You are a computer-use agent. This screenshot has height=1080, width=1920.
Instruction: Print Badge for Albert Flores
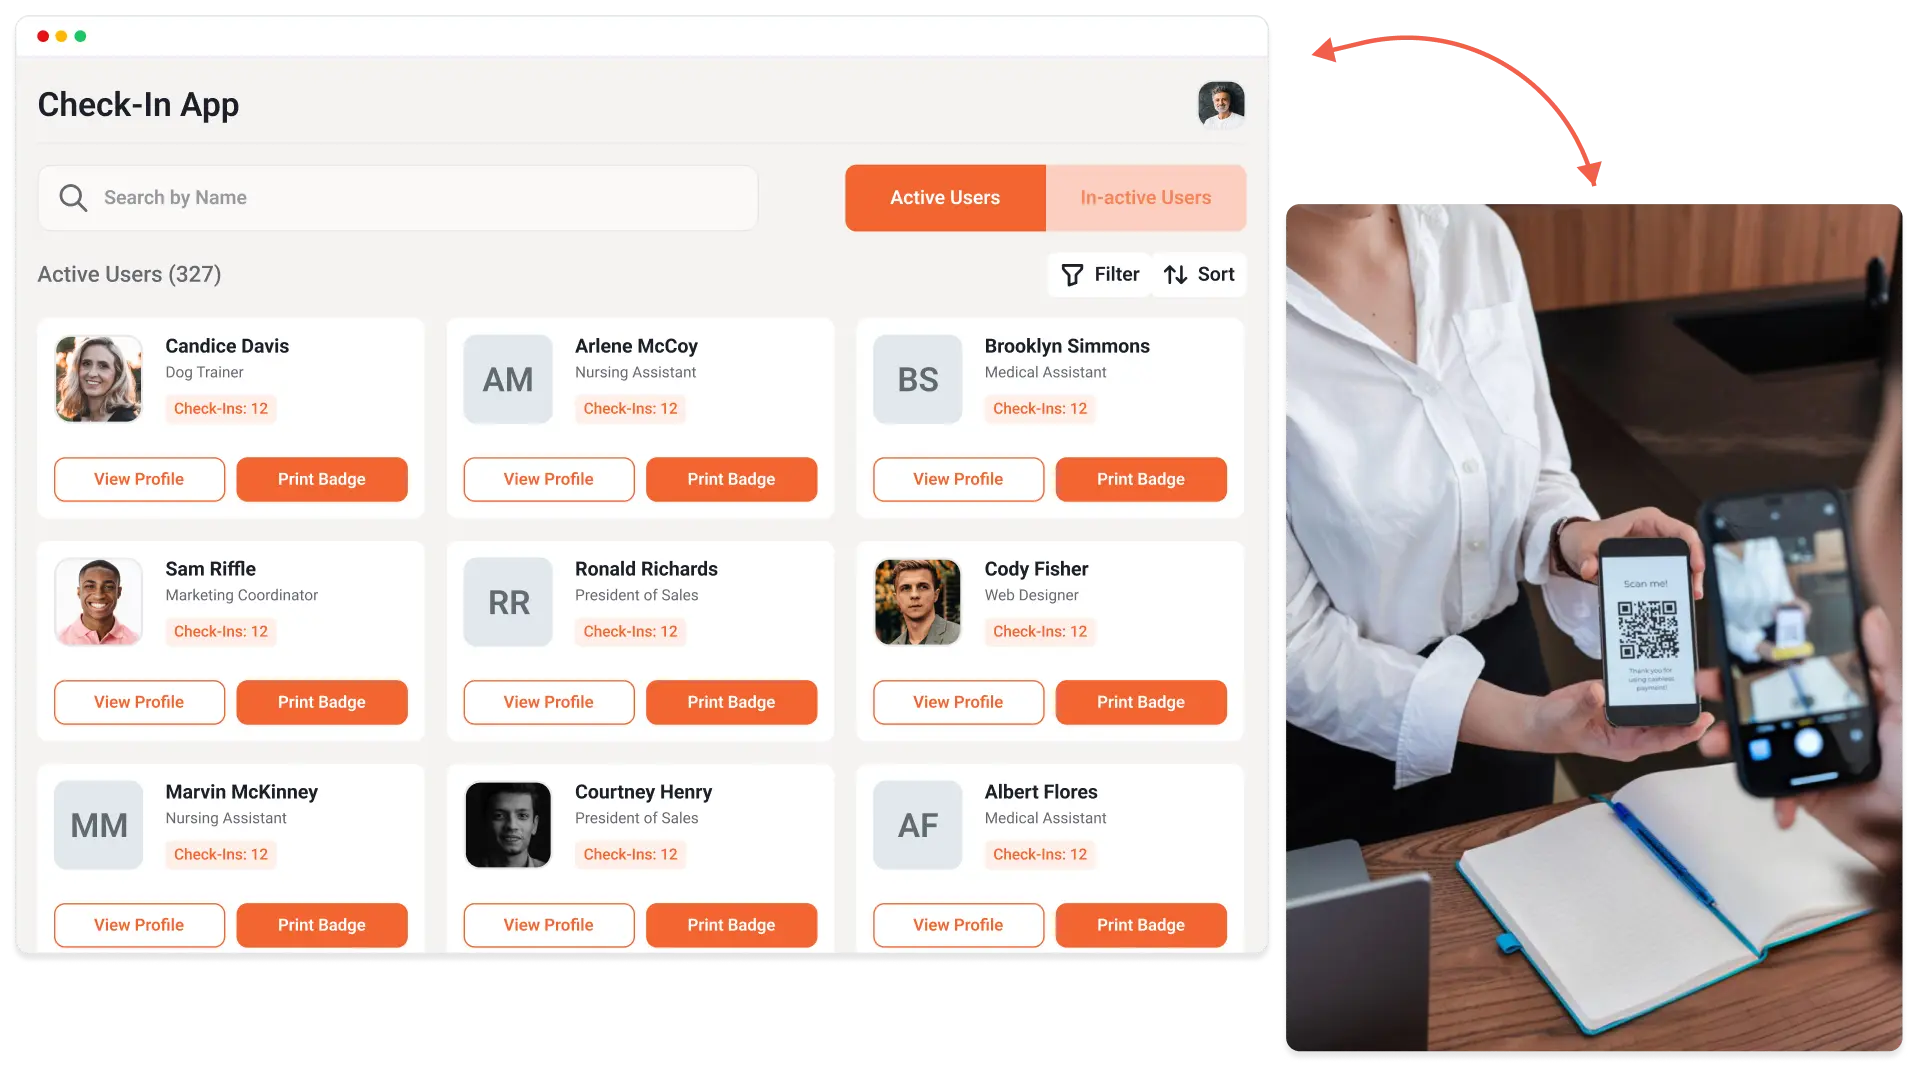(1141, 925)
